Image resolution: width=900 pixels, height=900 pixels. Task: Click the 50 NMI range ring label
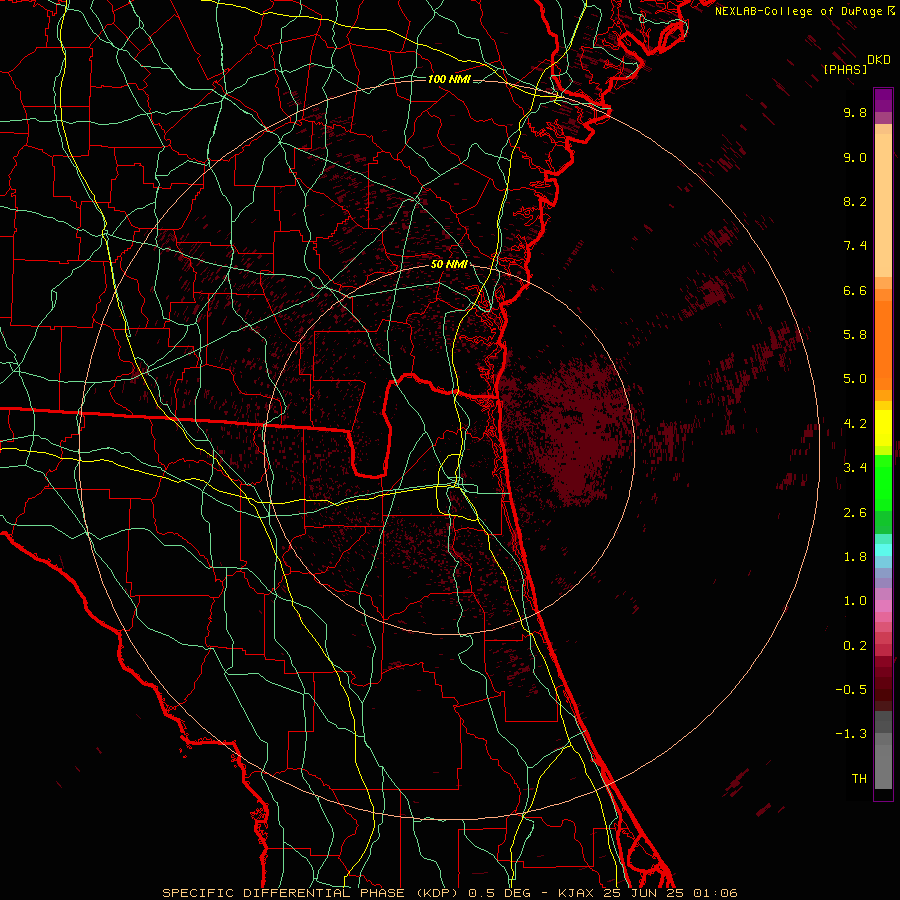(x=449, y=265)
